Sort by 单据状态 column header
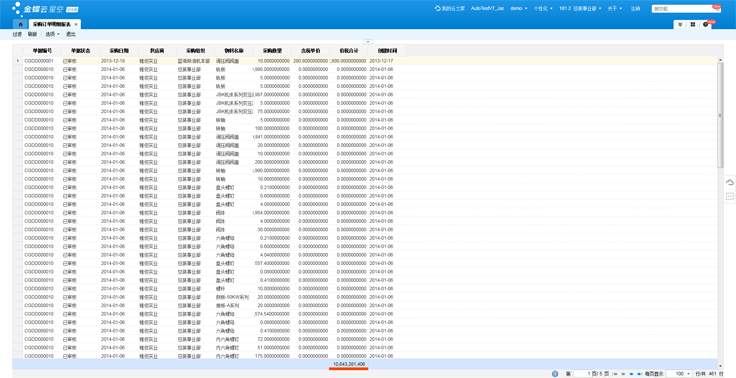Screen dimensions: 736x378 pos(80,50)
